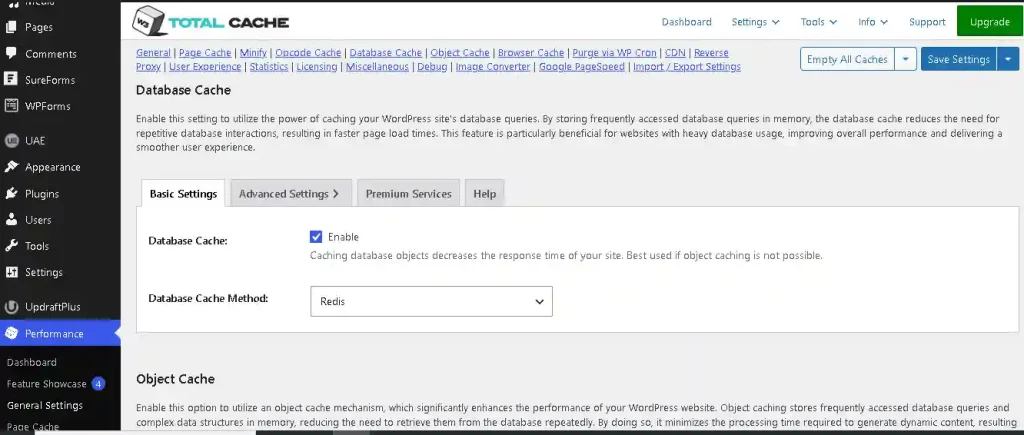The width and height of the screenshot is (1024, 435).
Task: Click the Database Cache Method label
Action: coord(208,298)
